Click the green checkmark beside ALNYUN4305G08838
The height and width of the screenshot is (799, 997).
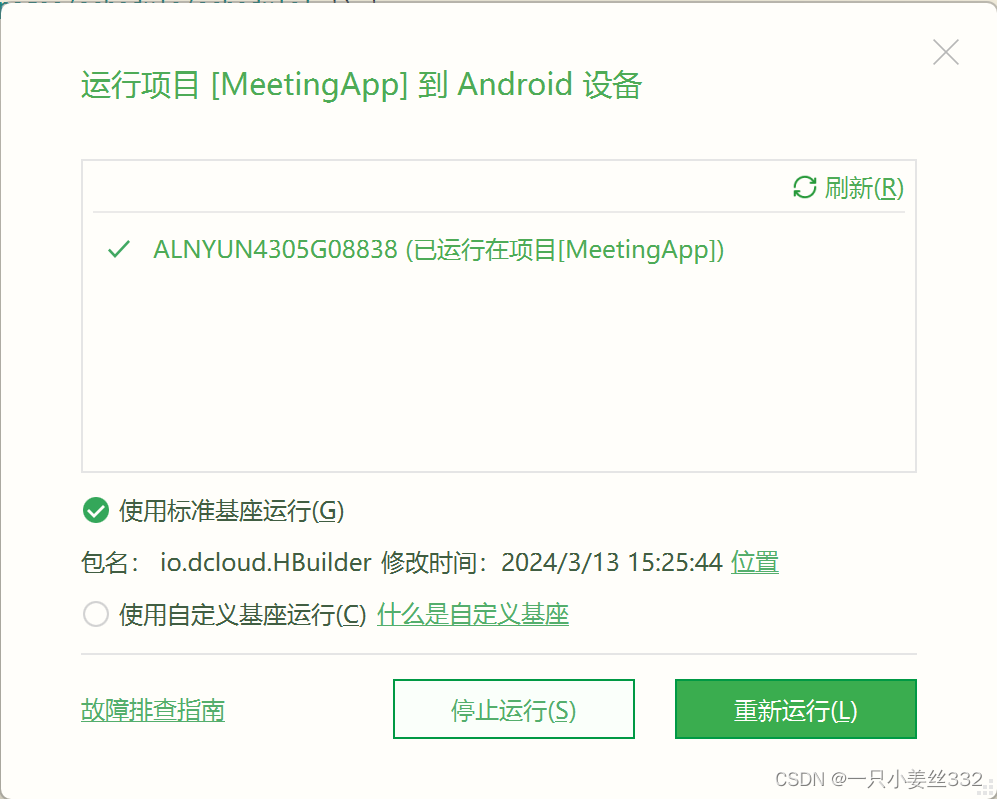pyautogui.click(x=119, y=249)
